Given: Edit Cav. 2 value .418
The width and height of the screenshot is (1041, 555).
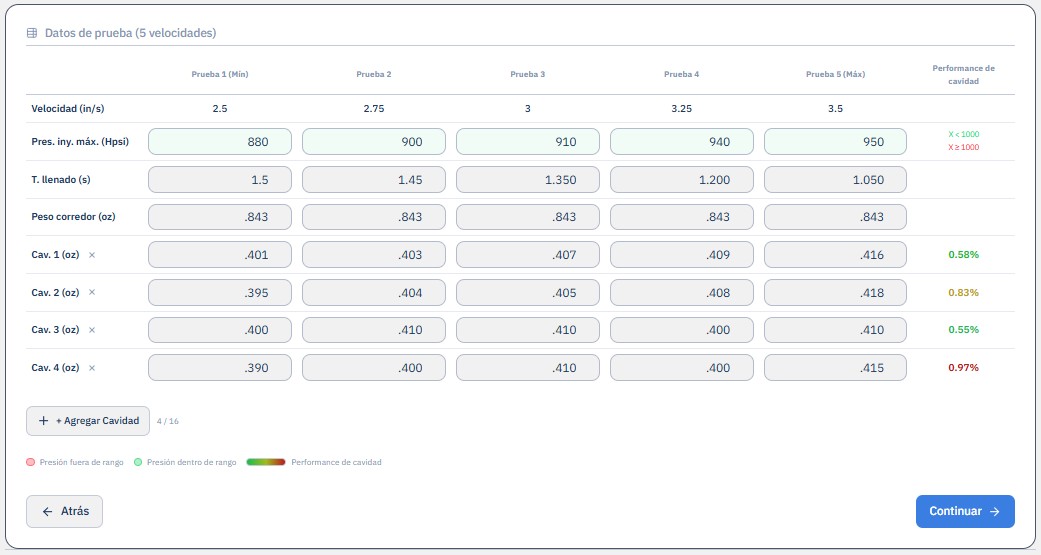Looking at the screenshot, I should 835,293.
